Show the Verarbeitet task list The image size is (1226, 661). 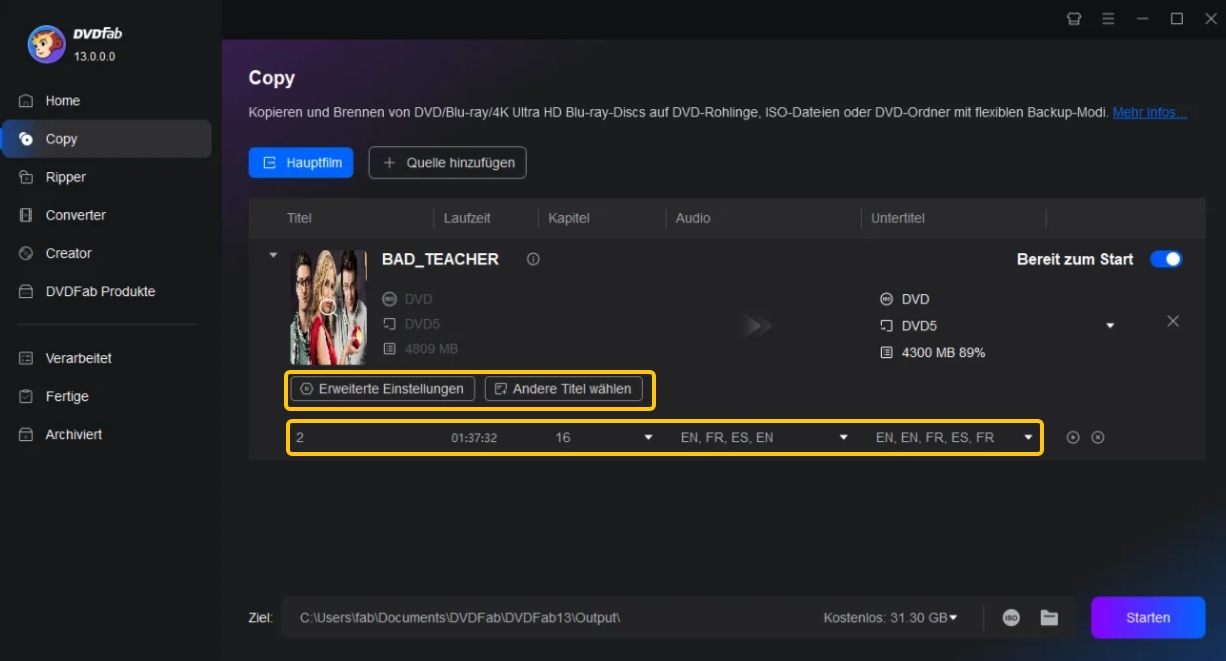[78, 358]
